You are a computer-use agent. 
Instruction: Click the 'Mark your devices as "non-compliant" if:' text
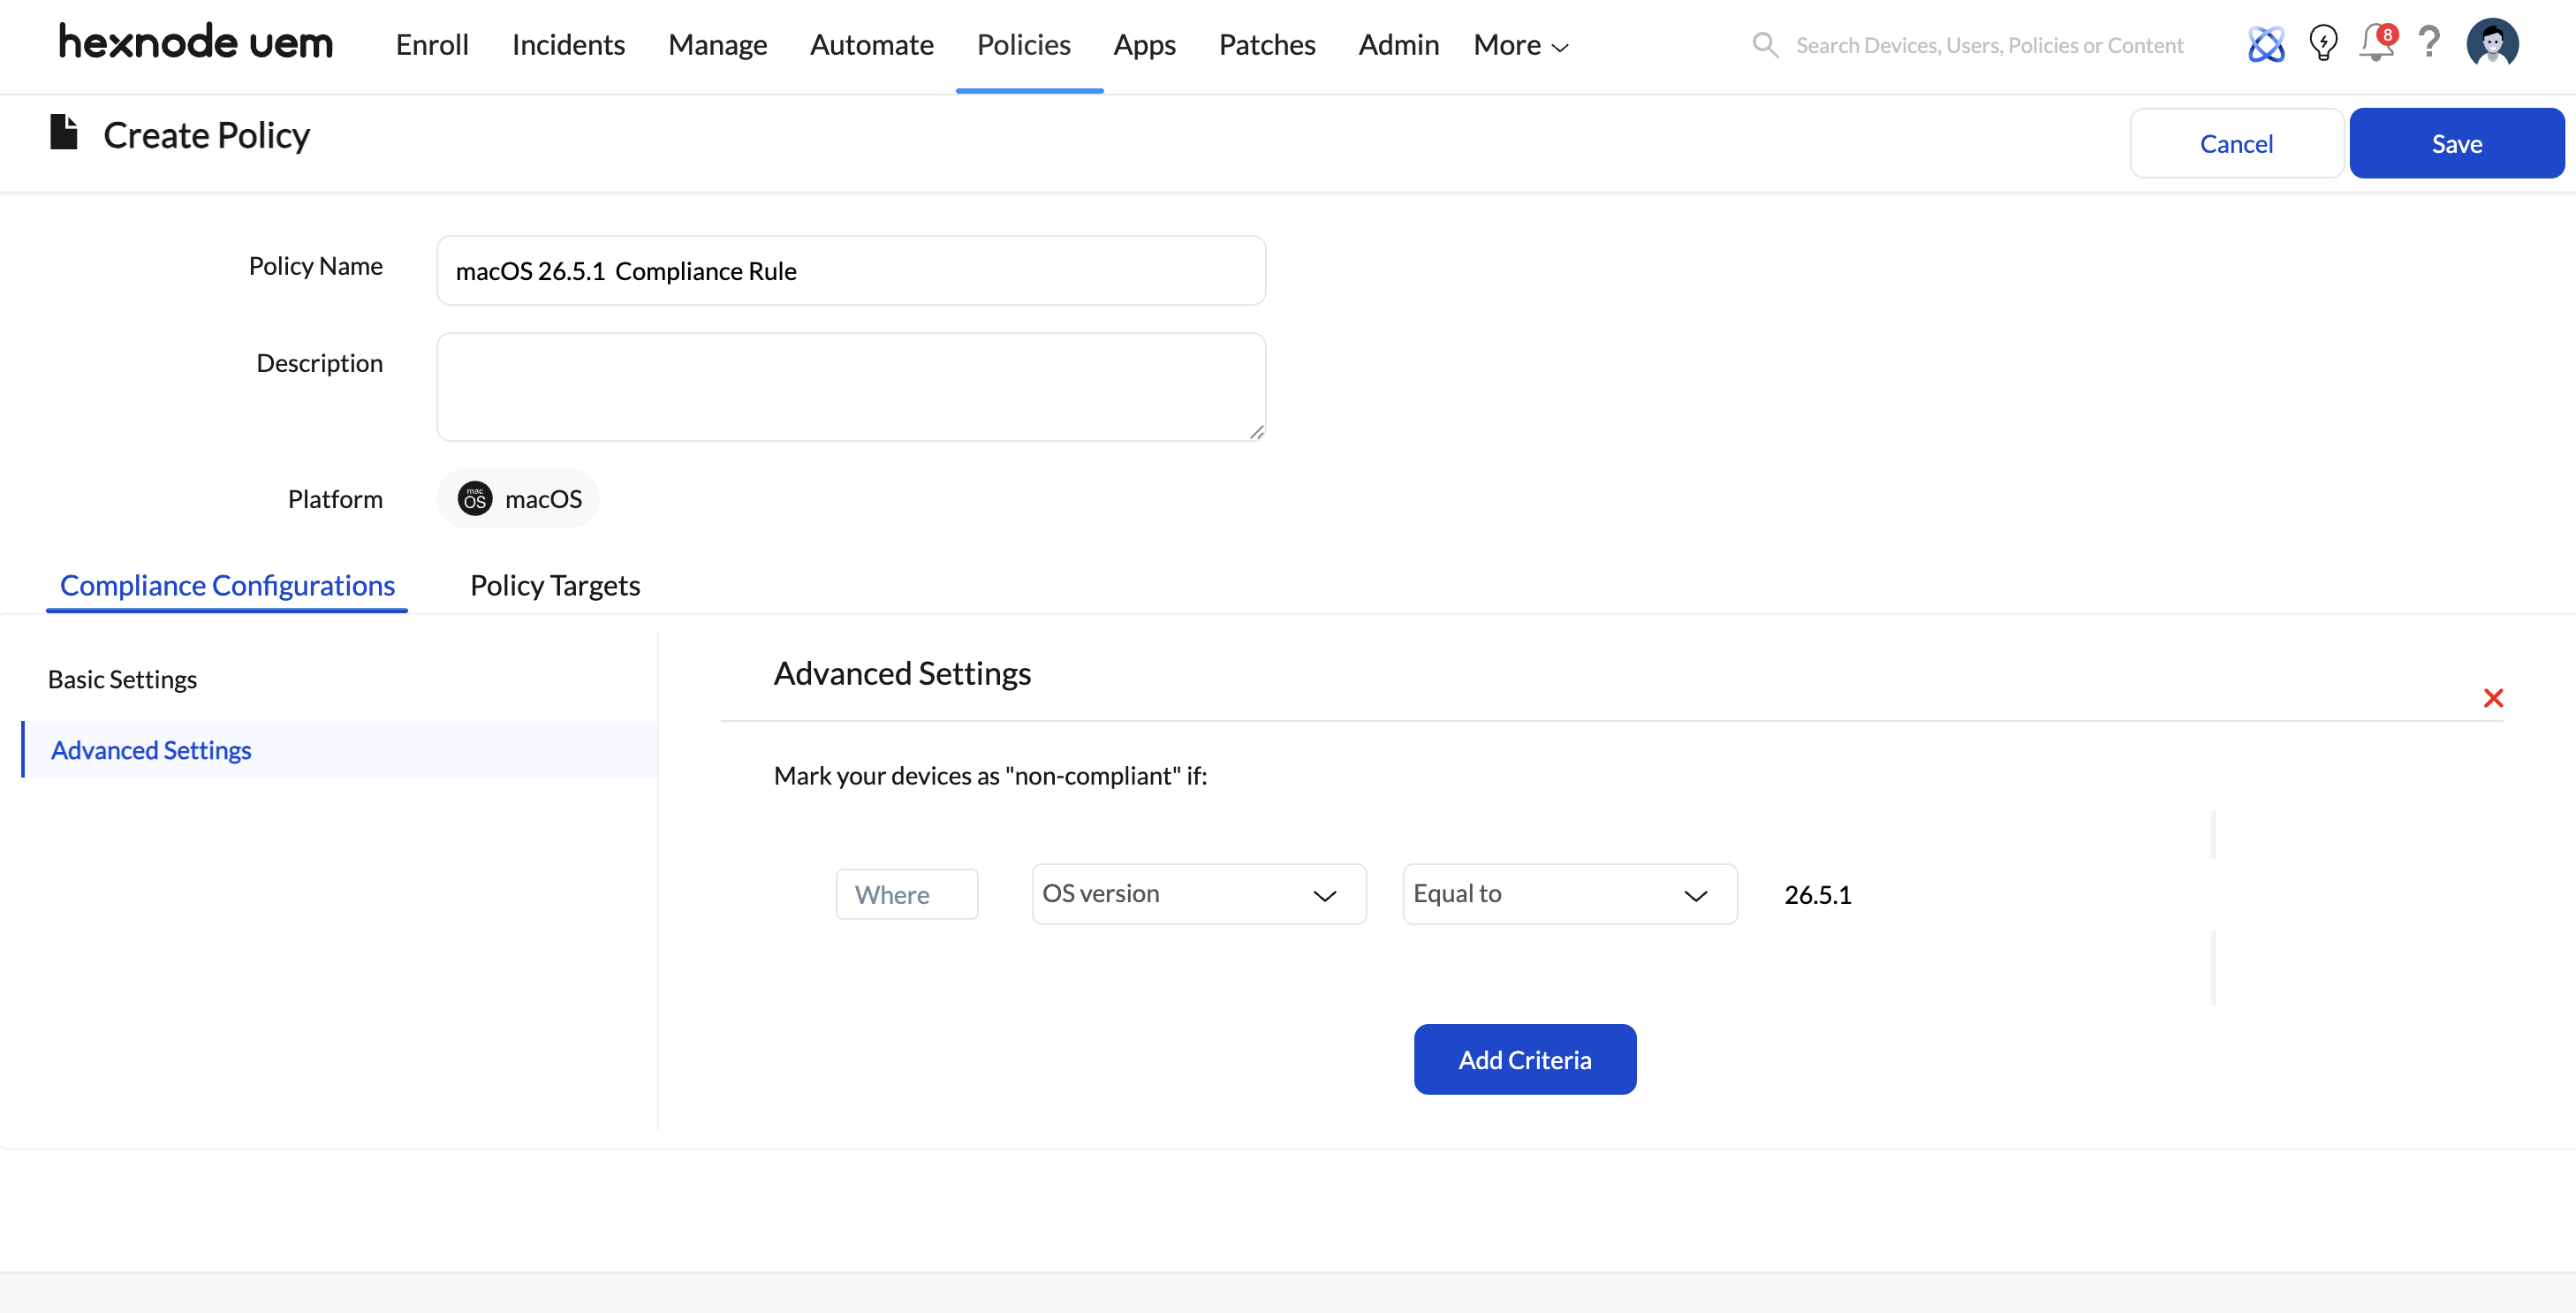[990, 775]
